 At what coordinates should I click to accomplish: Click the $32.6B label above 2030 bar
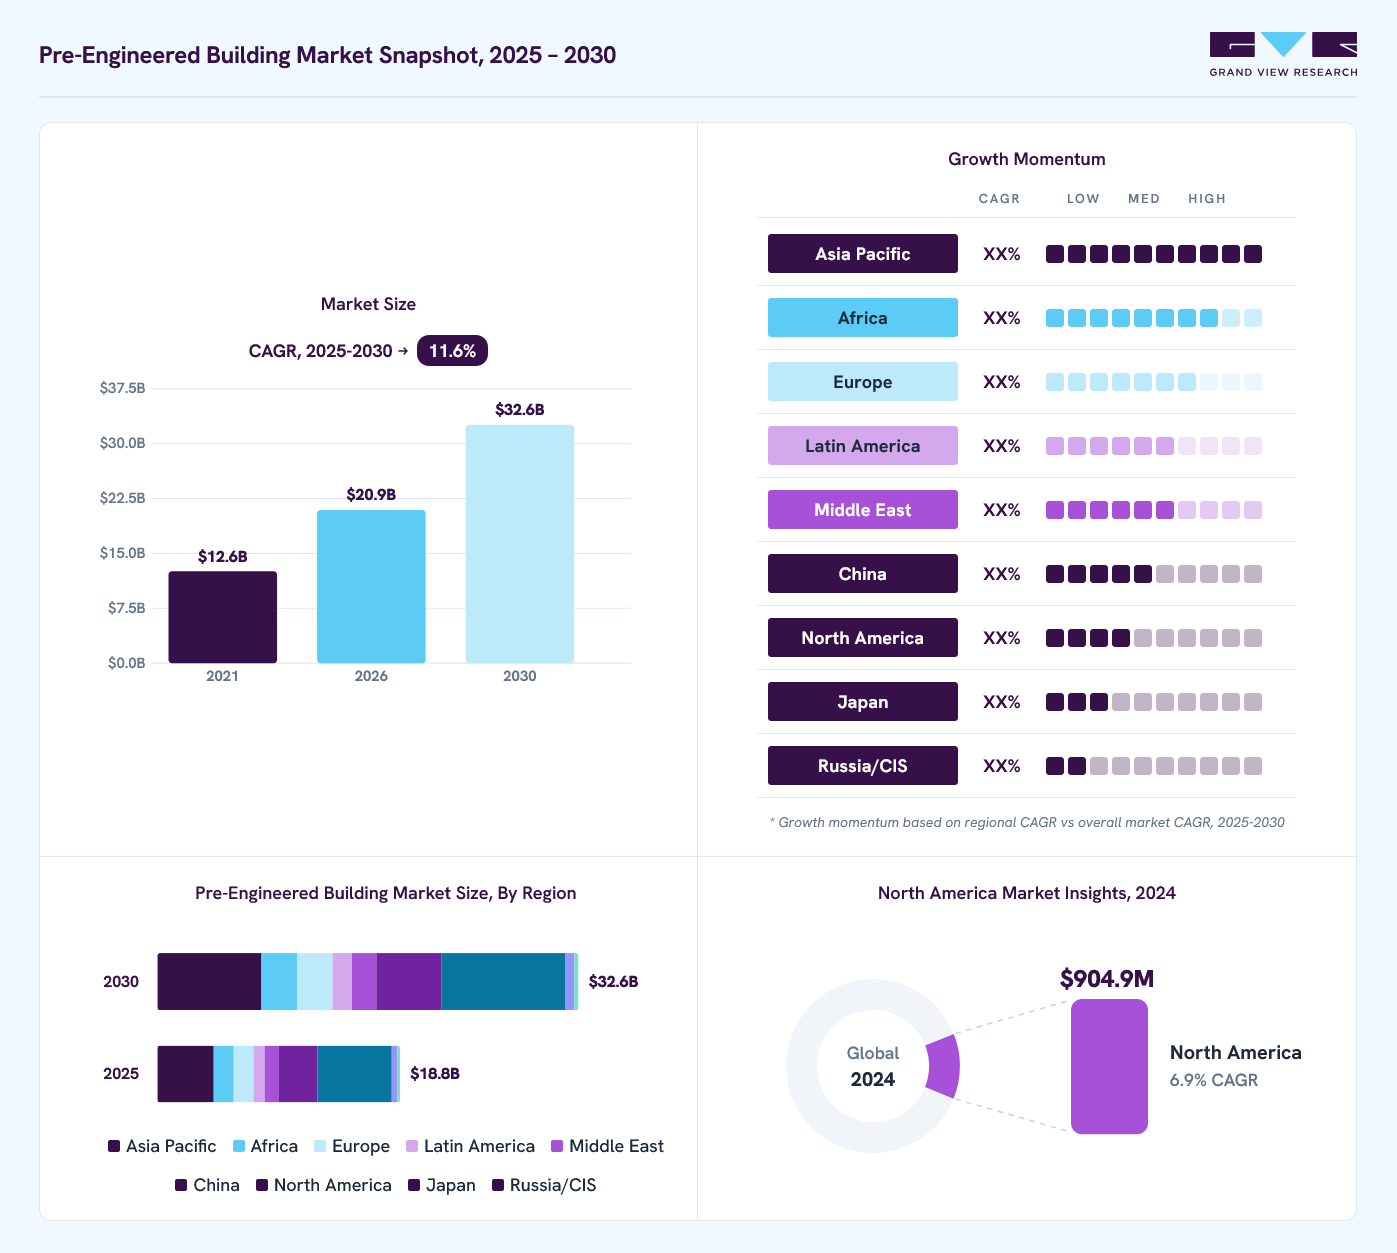pos(520,409)
